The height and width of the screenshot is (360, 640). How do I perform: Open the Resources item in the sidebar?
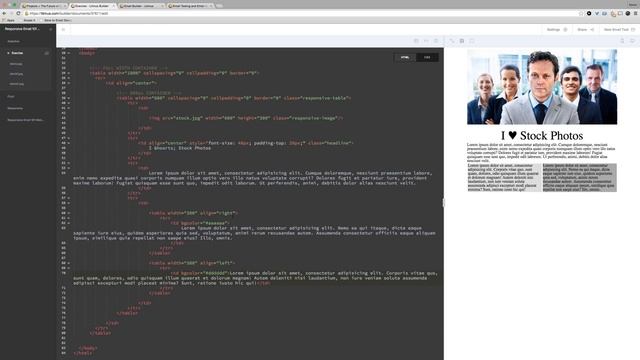click(15, 108)
